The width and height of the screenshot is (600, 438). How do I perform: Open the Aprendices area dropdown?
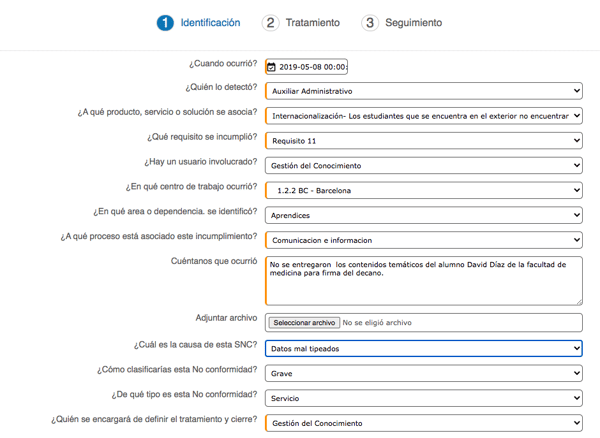(x=424, y=214)
